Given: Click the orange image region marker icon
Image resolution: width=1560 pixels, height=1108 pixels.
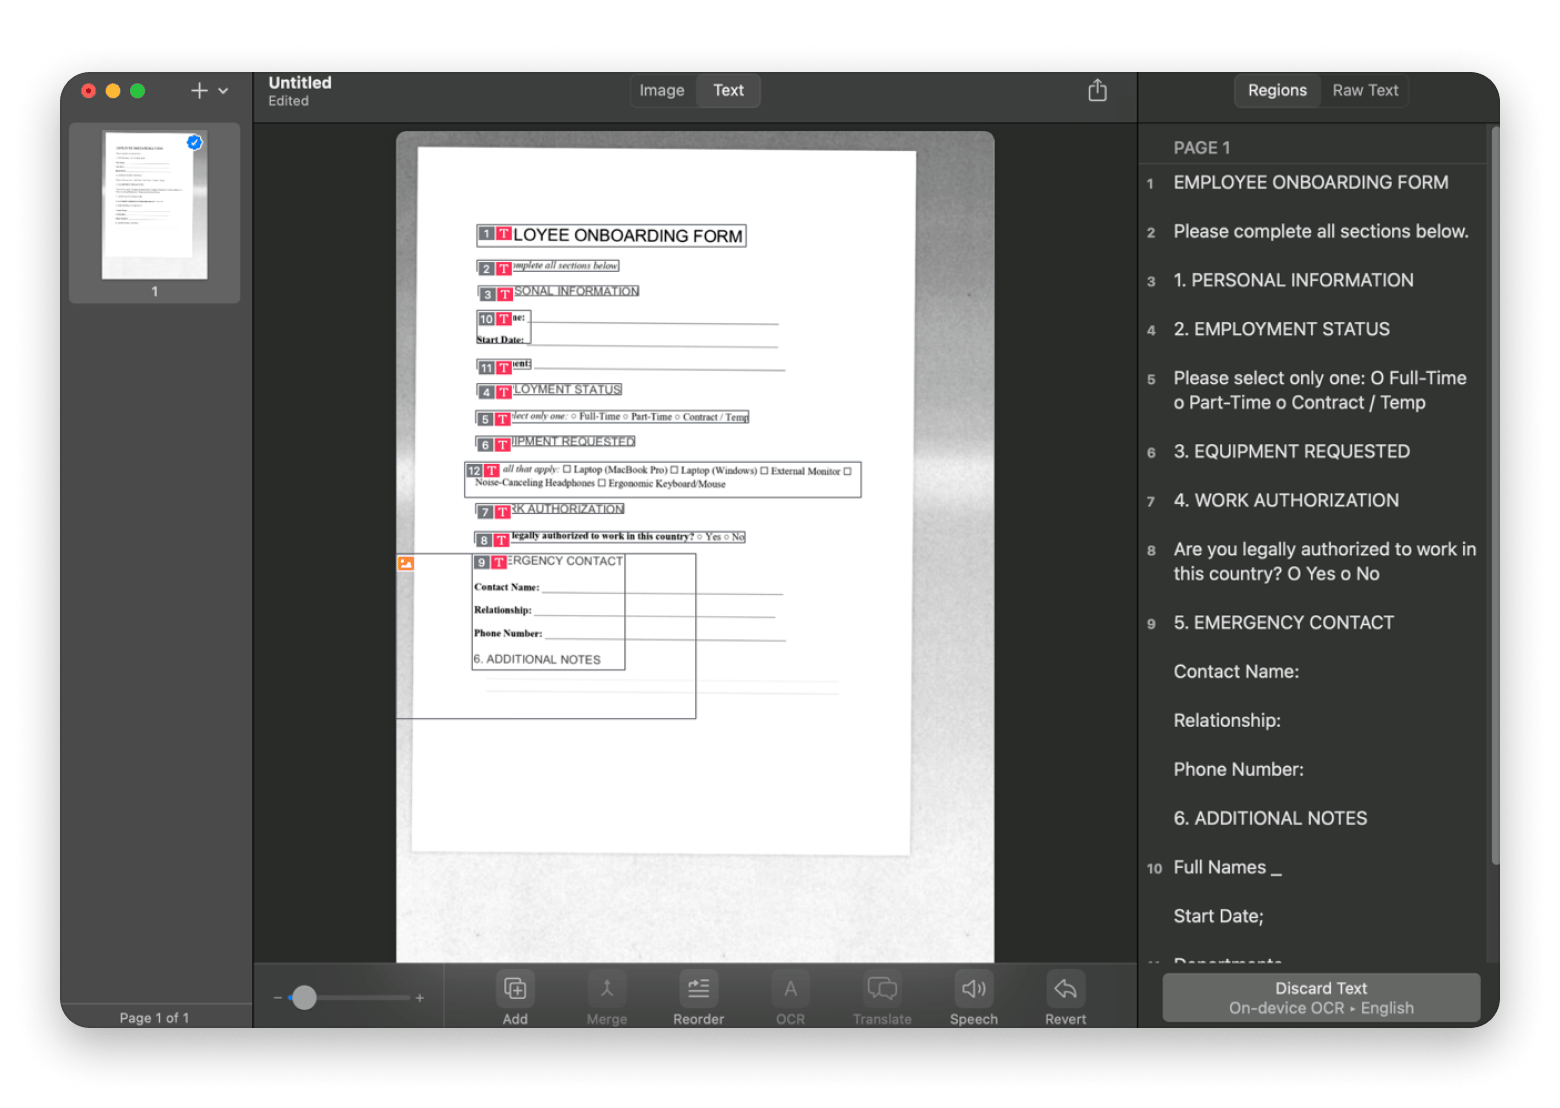Looking at the screenshot, I should tap(405, 563).
